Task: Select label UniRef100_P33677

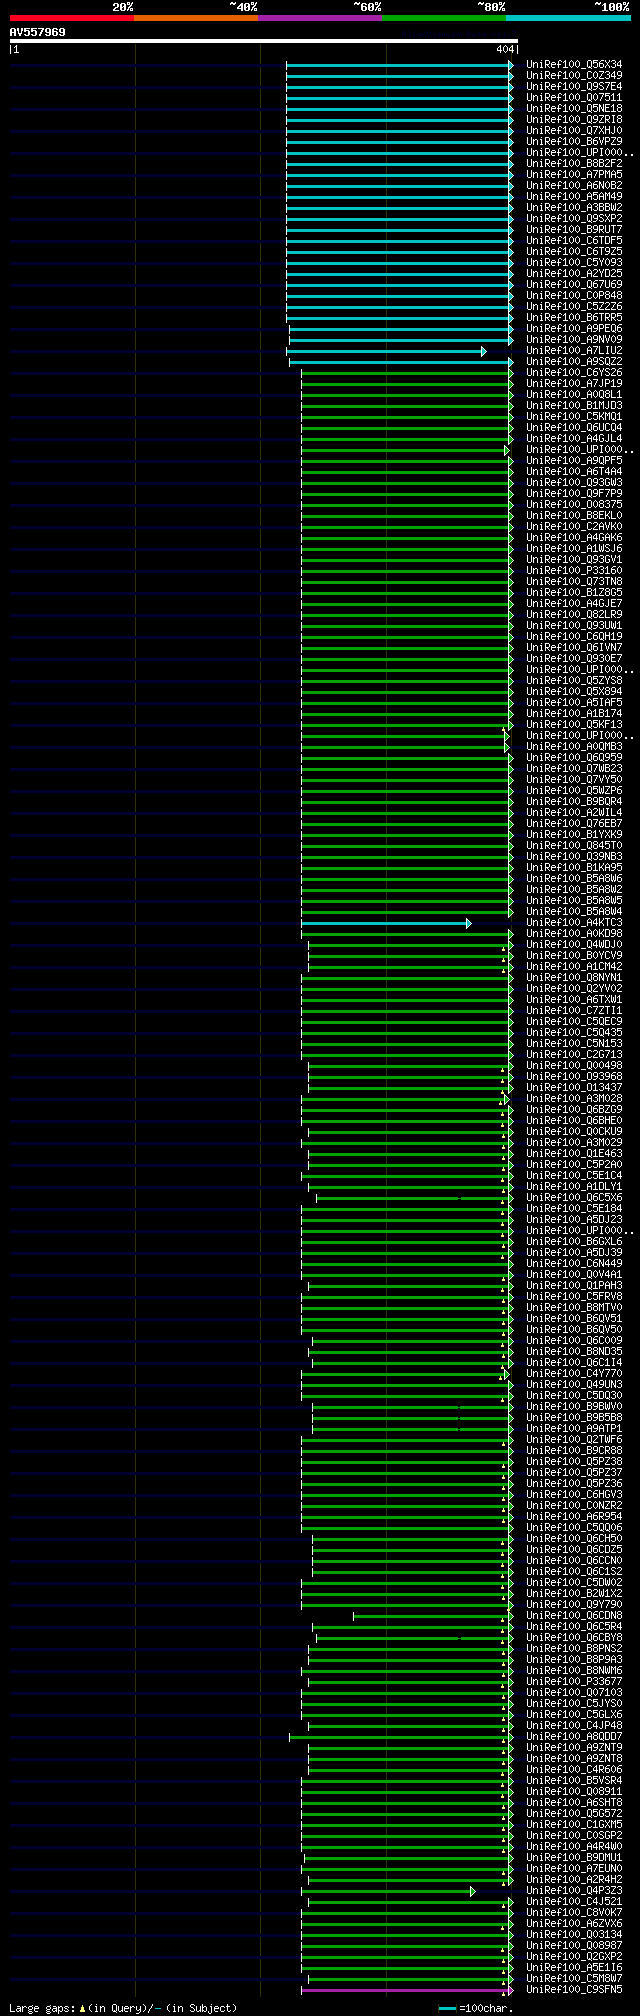Action: (574, 1682)
